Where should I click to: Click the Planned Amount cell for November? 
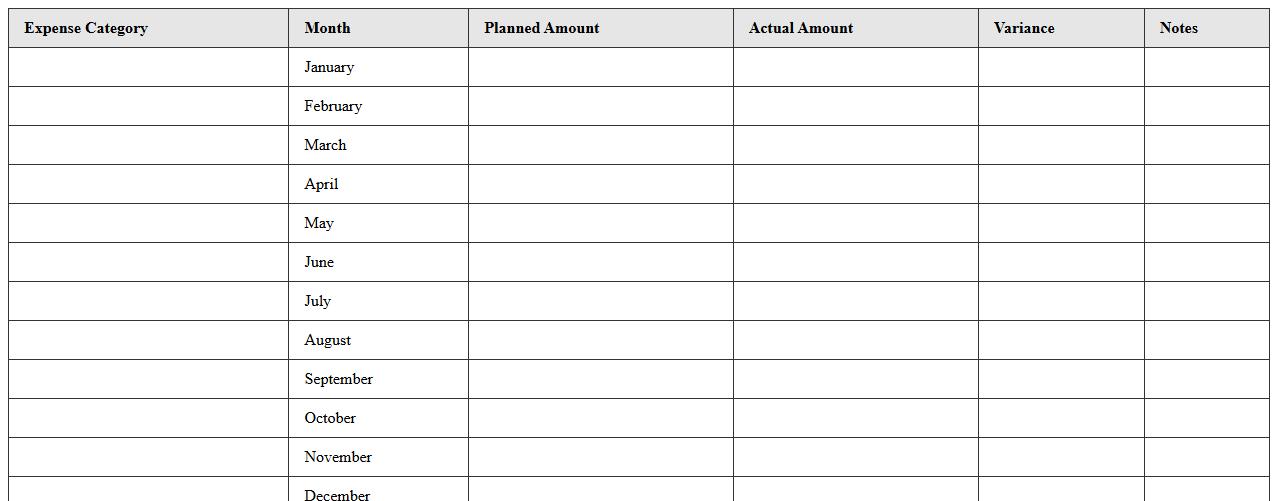coord(600,457)
